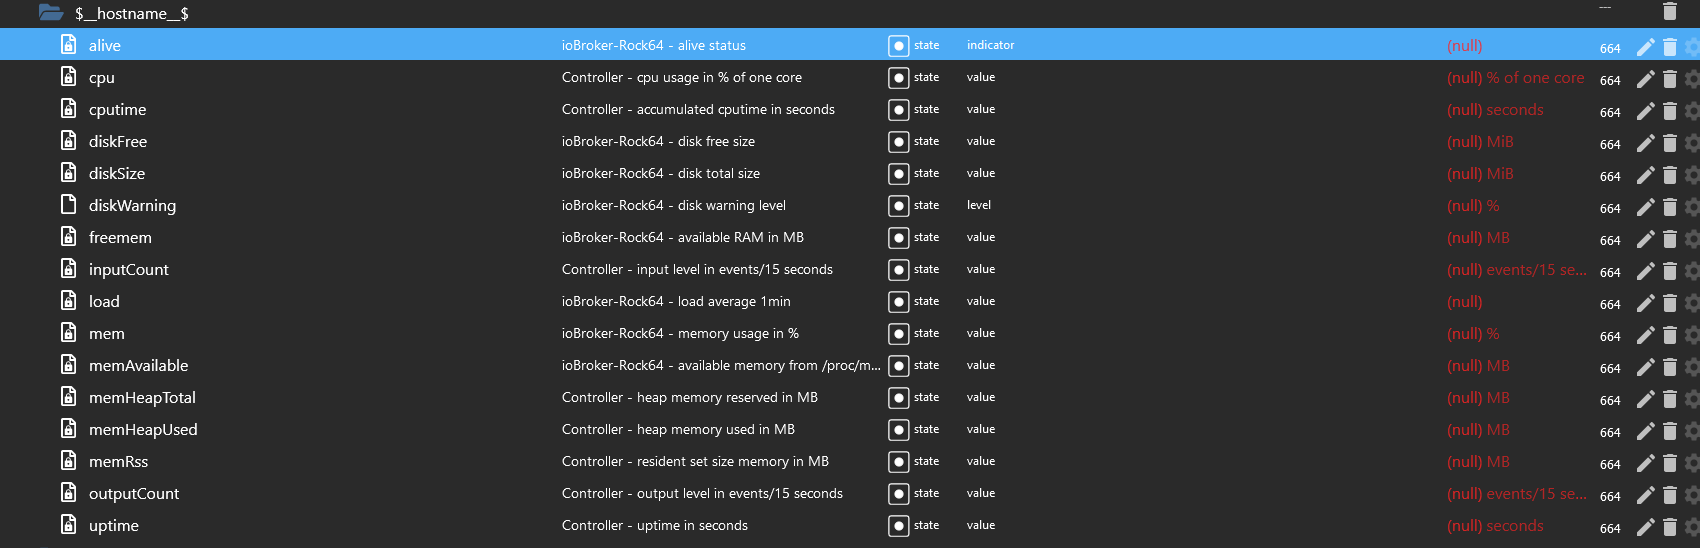Select the freemem tree item
The height and width of the screenshot is (548, 1700).
coord(120,237)
